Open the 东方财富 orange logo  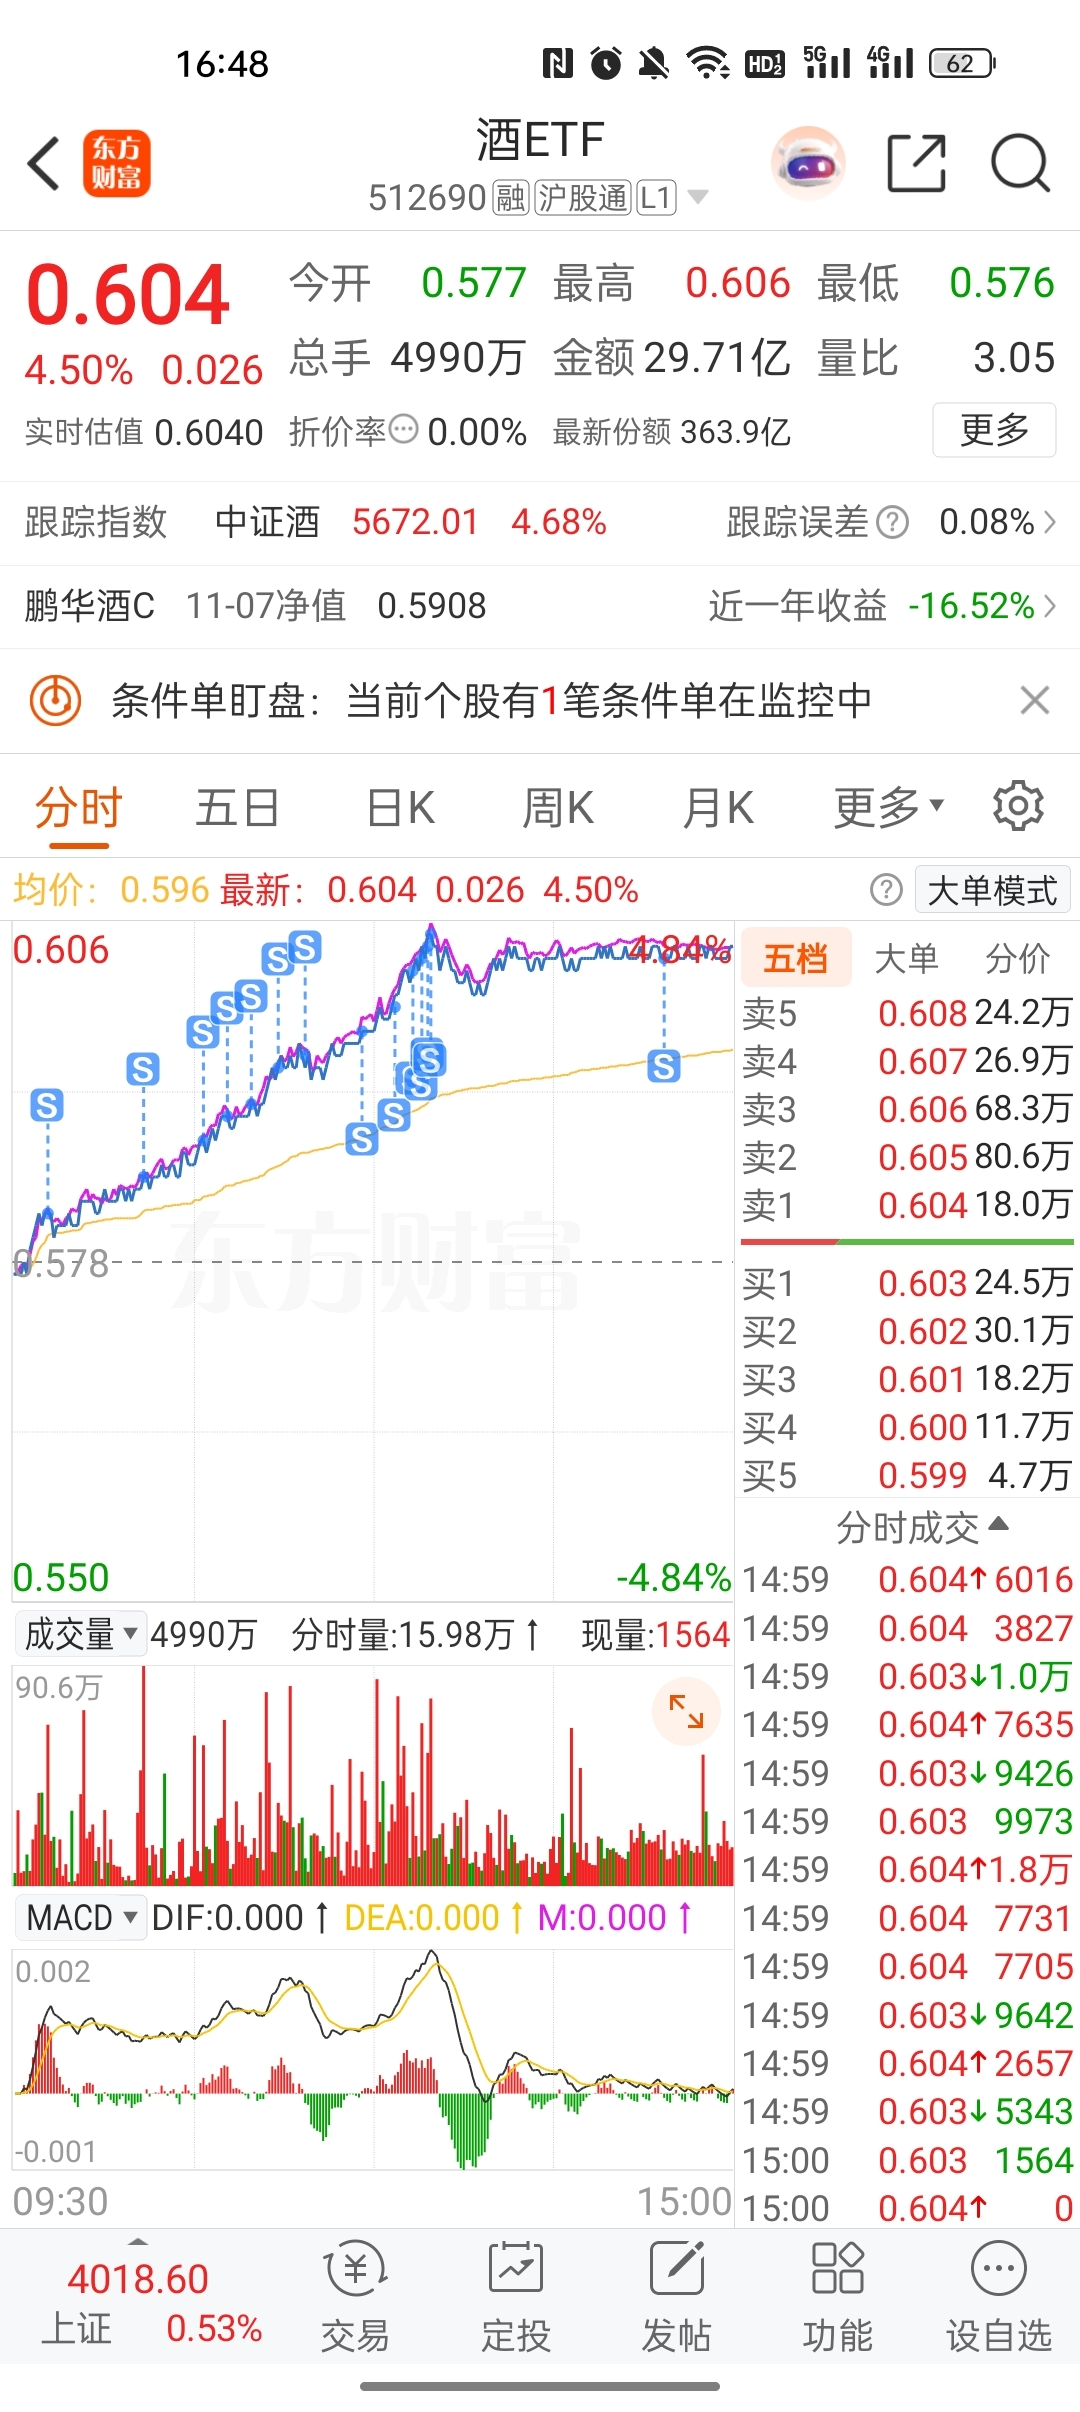pos(116,164)
